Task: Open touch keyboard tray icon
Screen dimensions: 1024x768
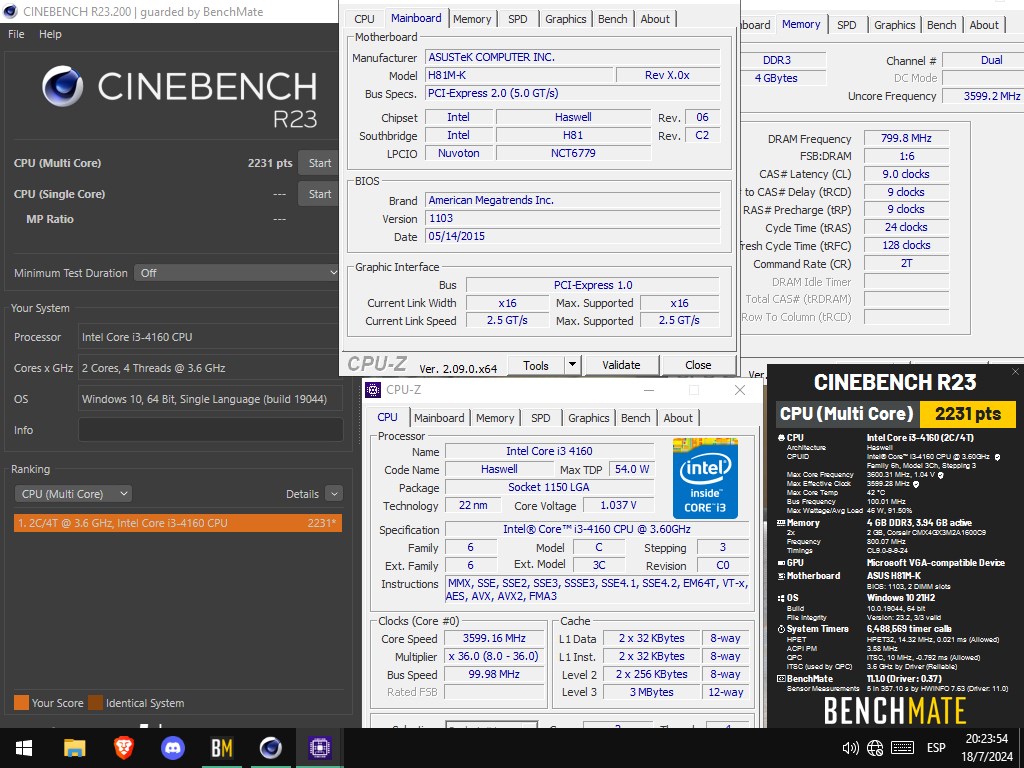Action: coord(902,748)
